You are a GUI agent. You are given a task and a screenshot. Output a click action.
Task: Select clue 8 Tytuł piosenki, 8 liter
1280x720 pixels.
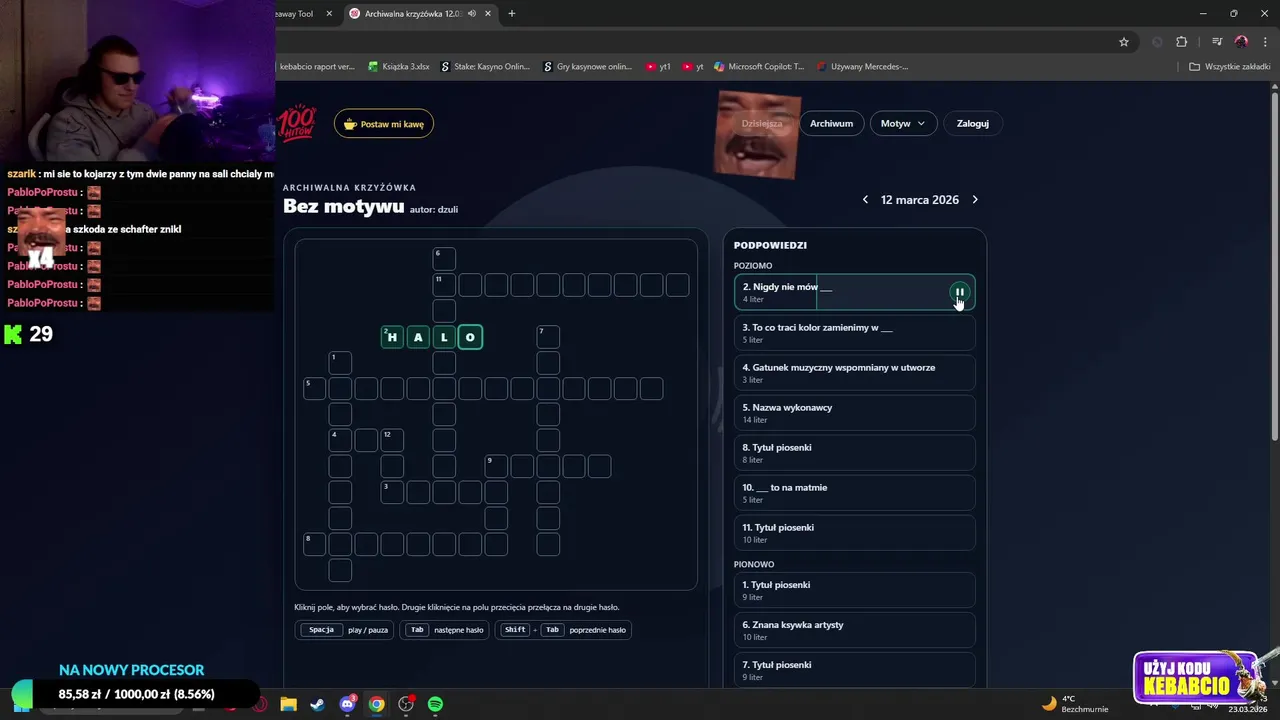click(854, 453)
